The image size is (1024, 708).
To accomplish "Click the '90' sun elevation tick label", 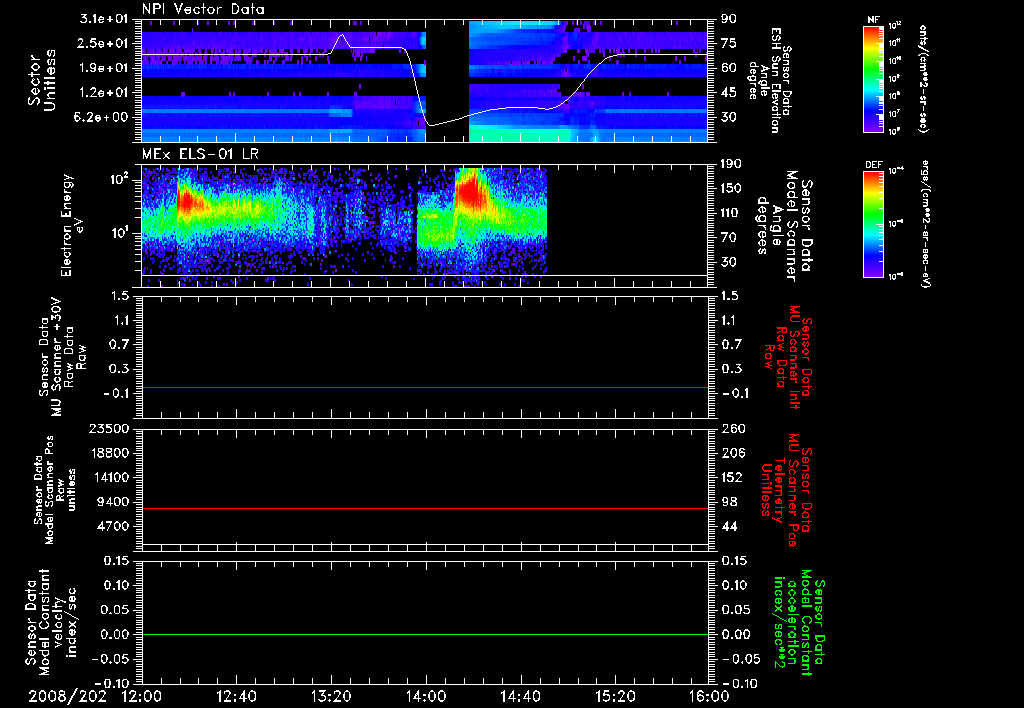I will pyautogui.click(x=729, y=19).
